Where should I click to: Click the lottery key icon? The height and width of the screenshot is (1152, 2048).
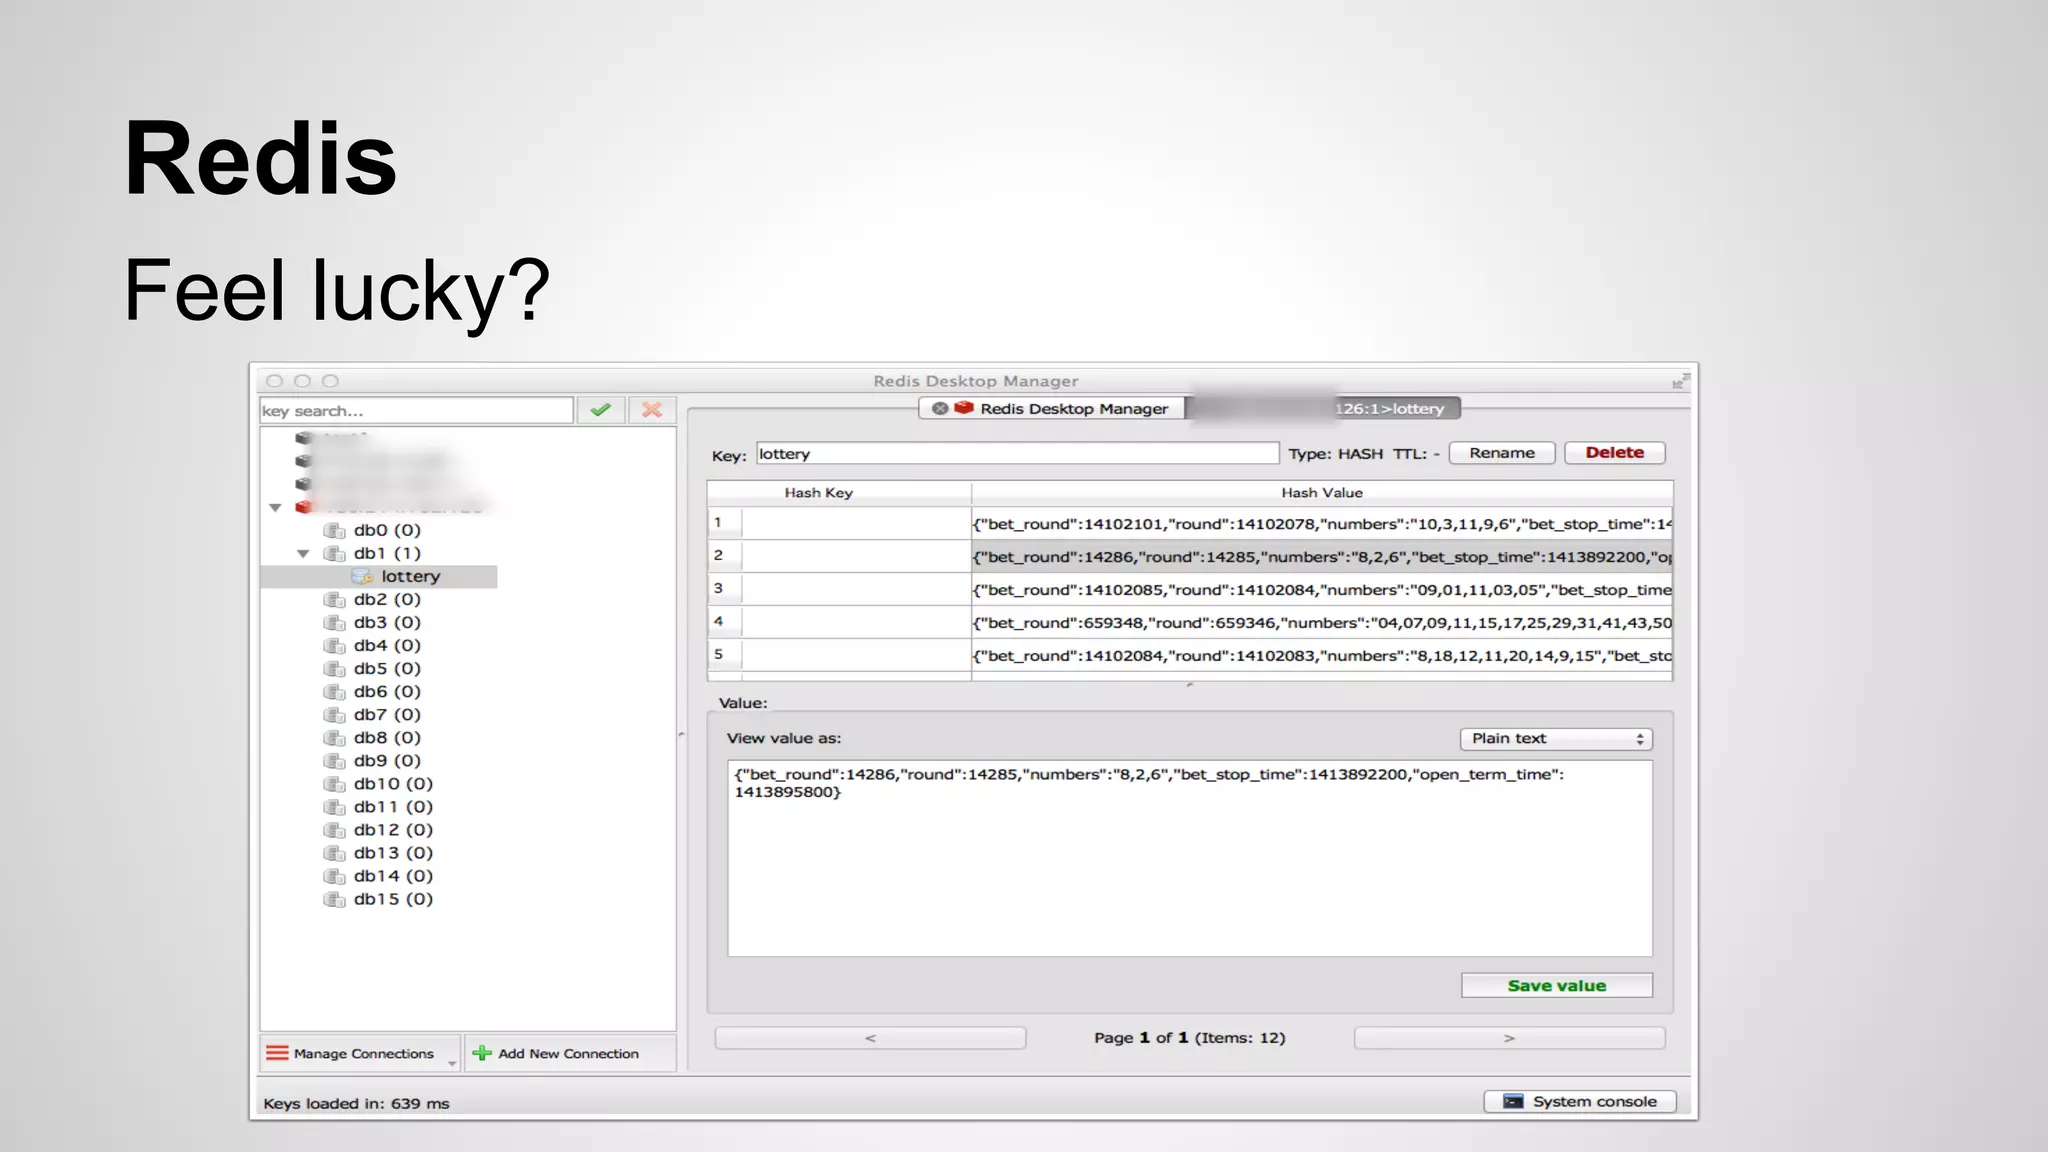tap(362, 576)
